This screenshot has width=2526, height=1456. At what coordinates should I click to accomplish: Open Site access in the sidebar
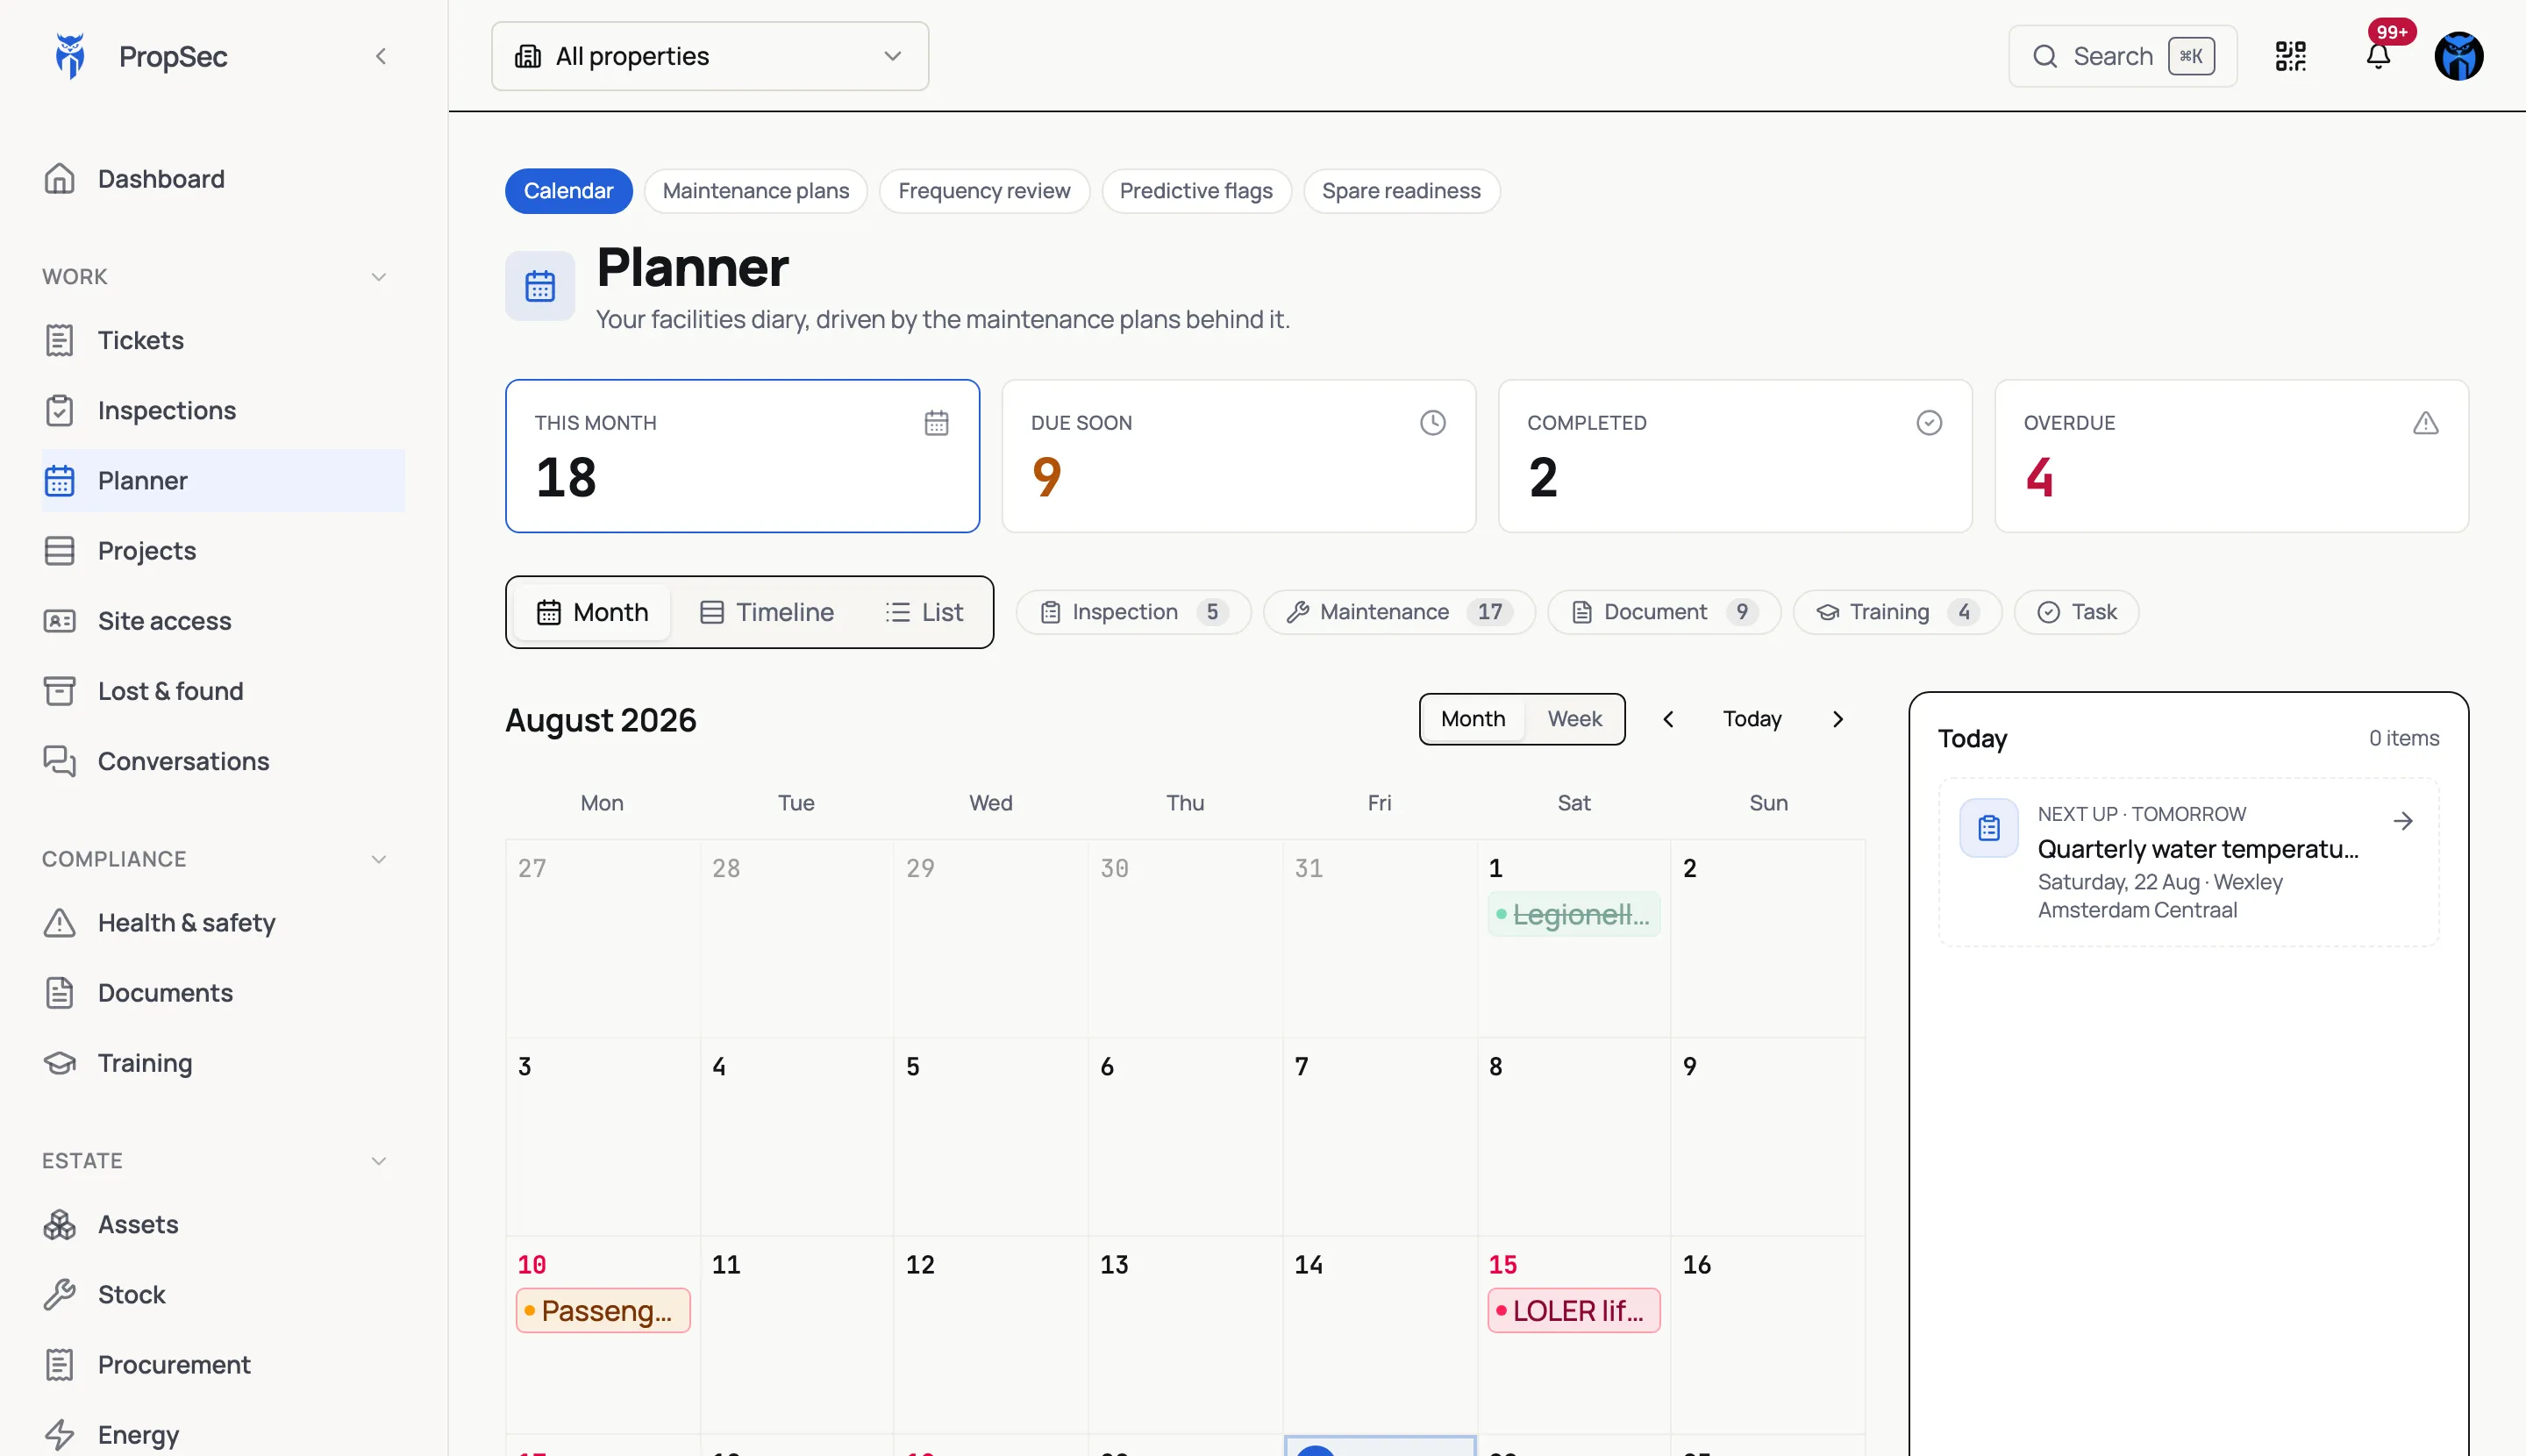tap(223, 620)
